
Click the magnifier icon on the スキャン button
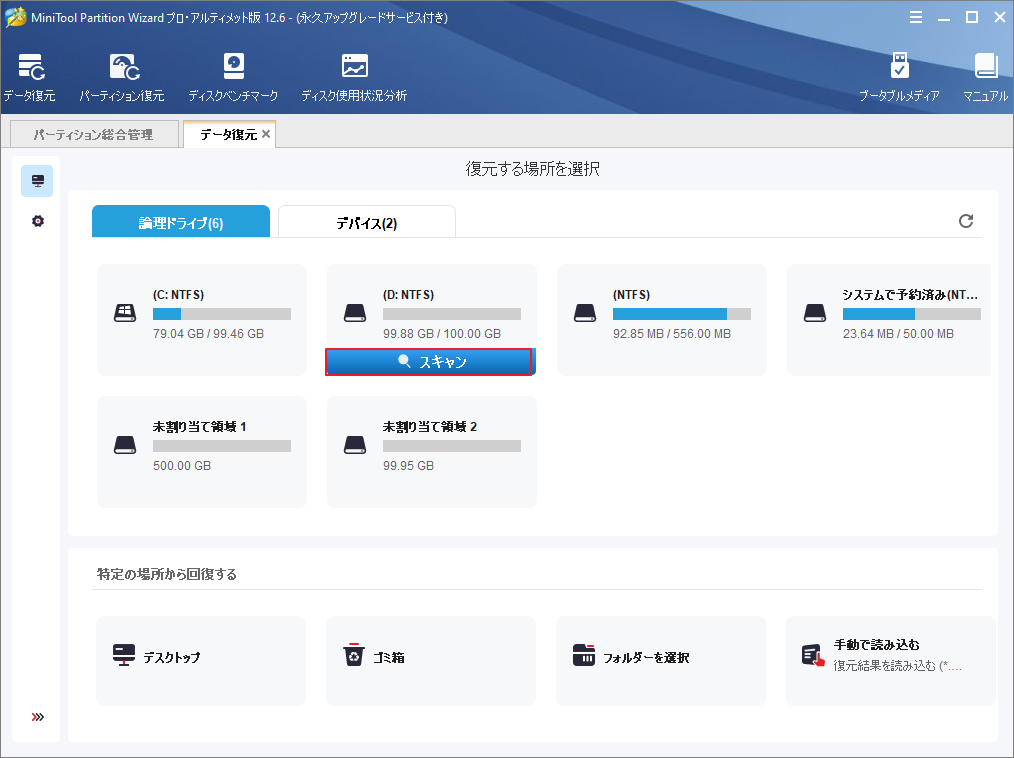tap(404, 361)
